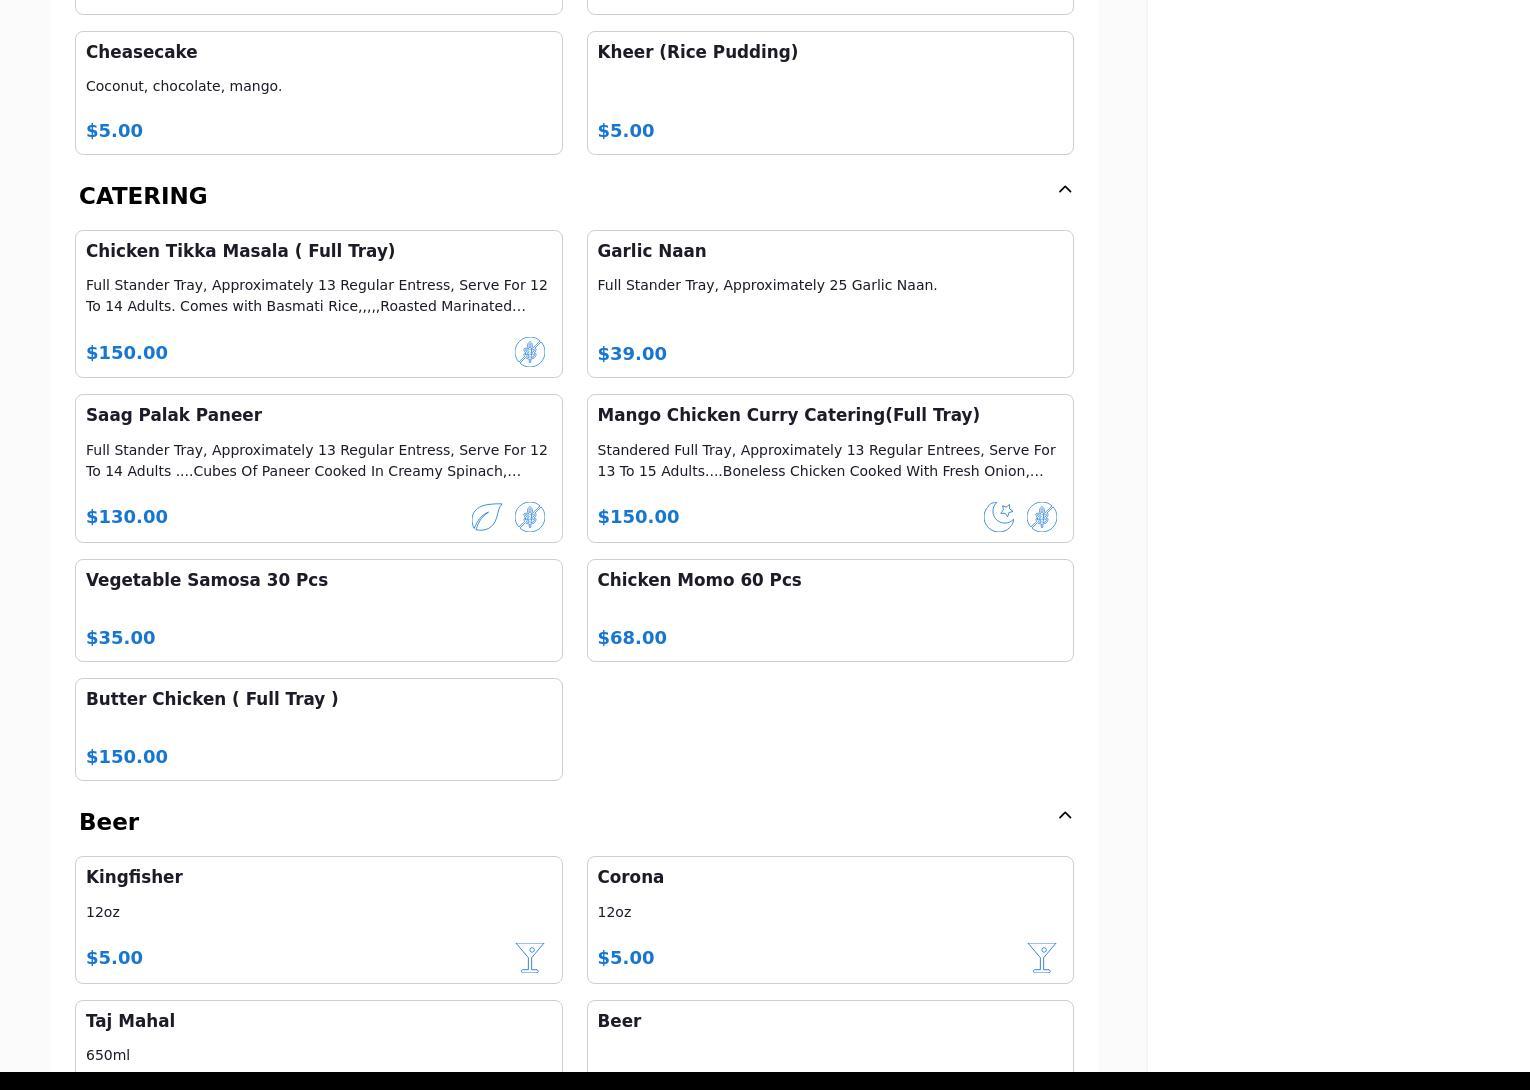Click the $150.00 price of Chicken Tikka Masala
This screenshot has width=1530, height=1090.
[127, 353]
